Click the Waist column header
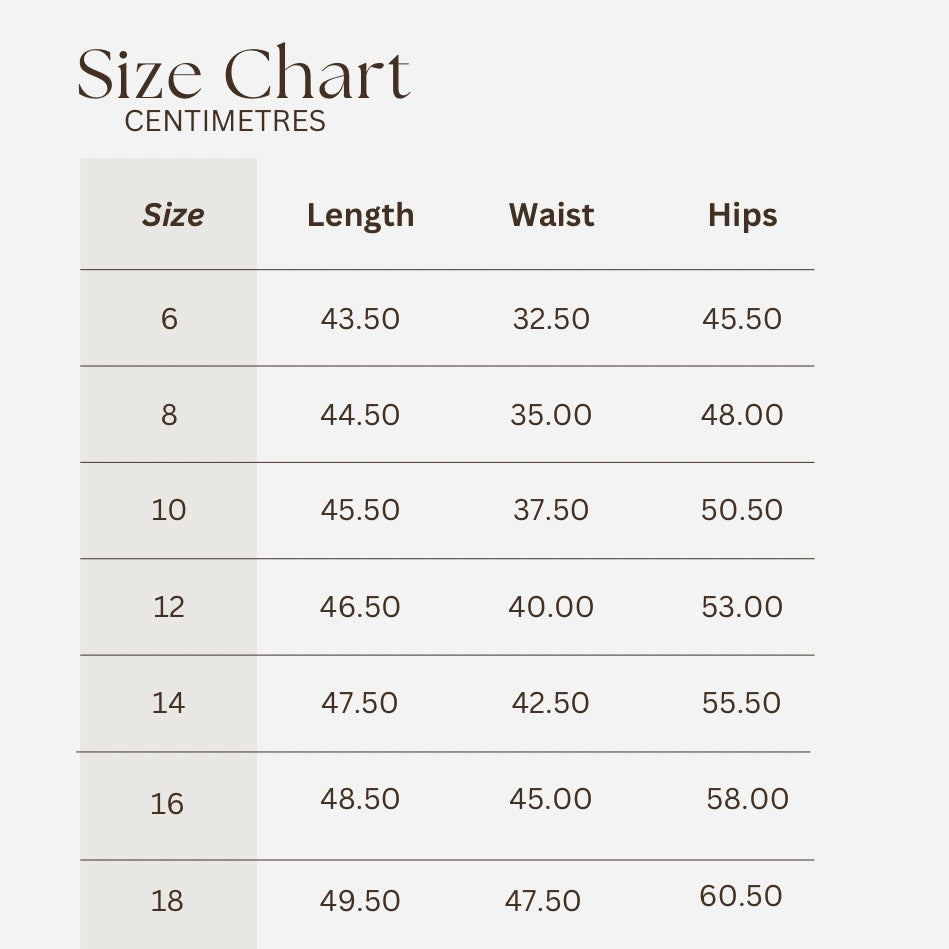This screenshot has height=949, width=949. coord(551,215)
